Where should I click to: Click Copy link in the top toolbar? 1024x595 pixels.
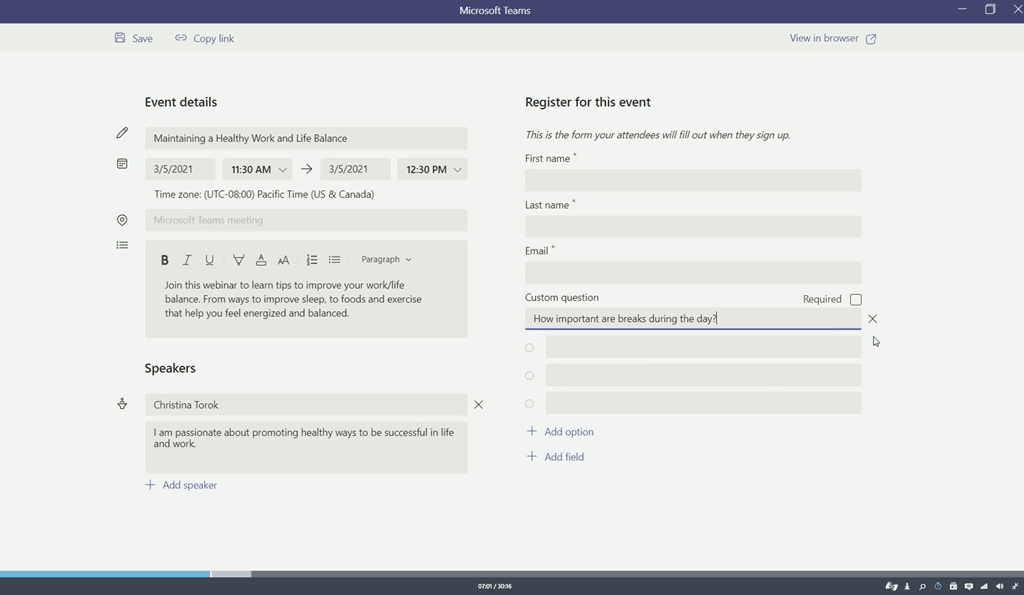pyautogui.click(x=205, y=38)
